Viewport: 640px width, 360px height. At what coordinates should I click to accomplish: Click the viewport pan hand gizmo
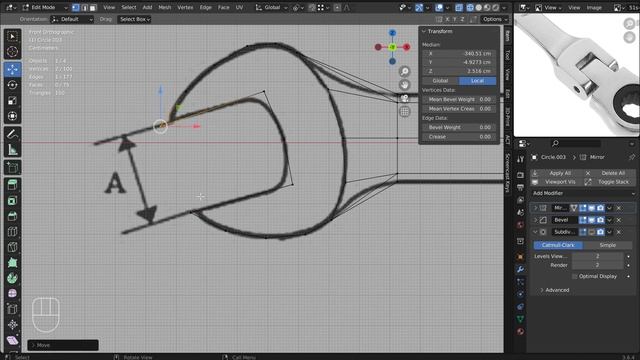[x=404, y=85]
